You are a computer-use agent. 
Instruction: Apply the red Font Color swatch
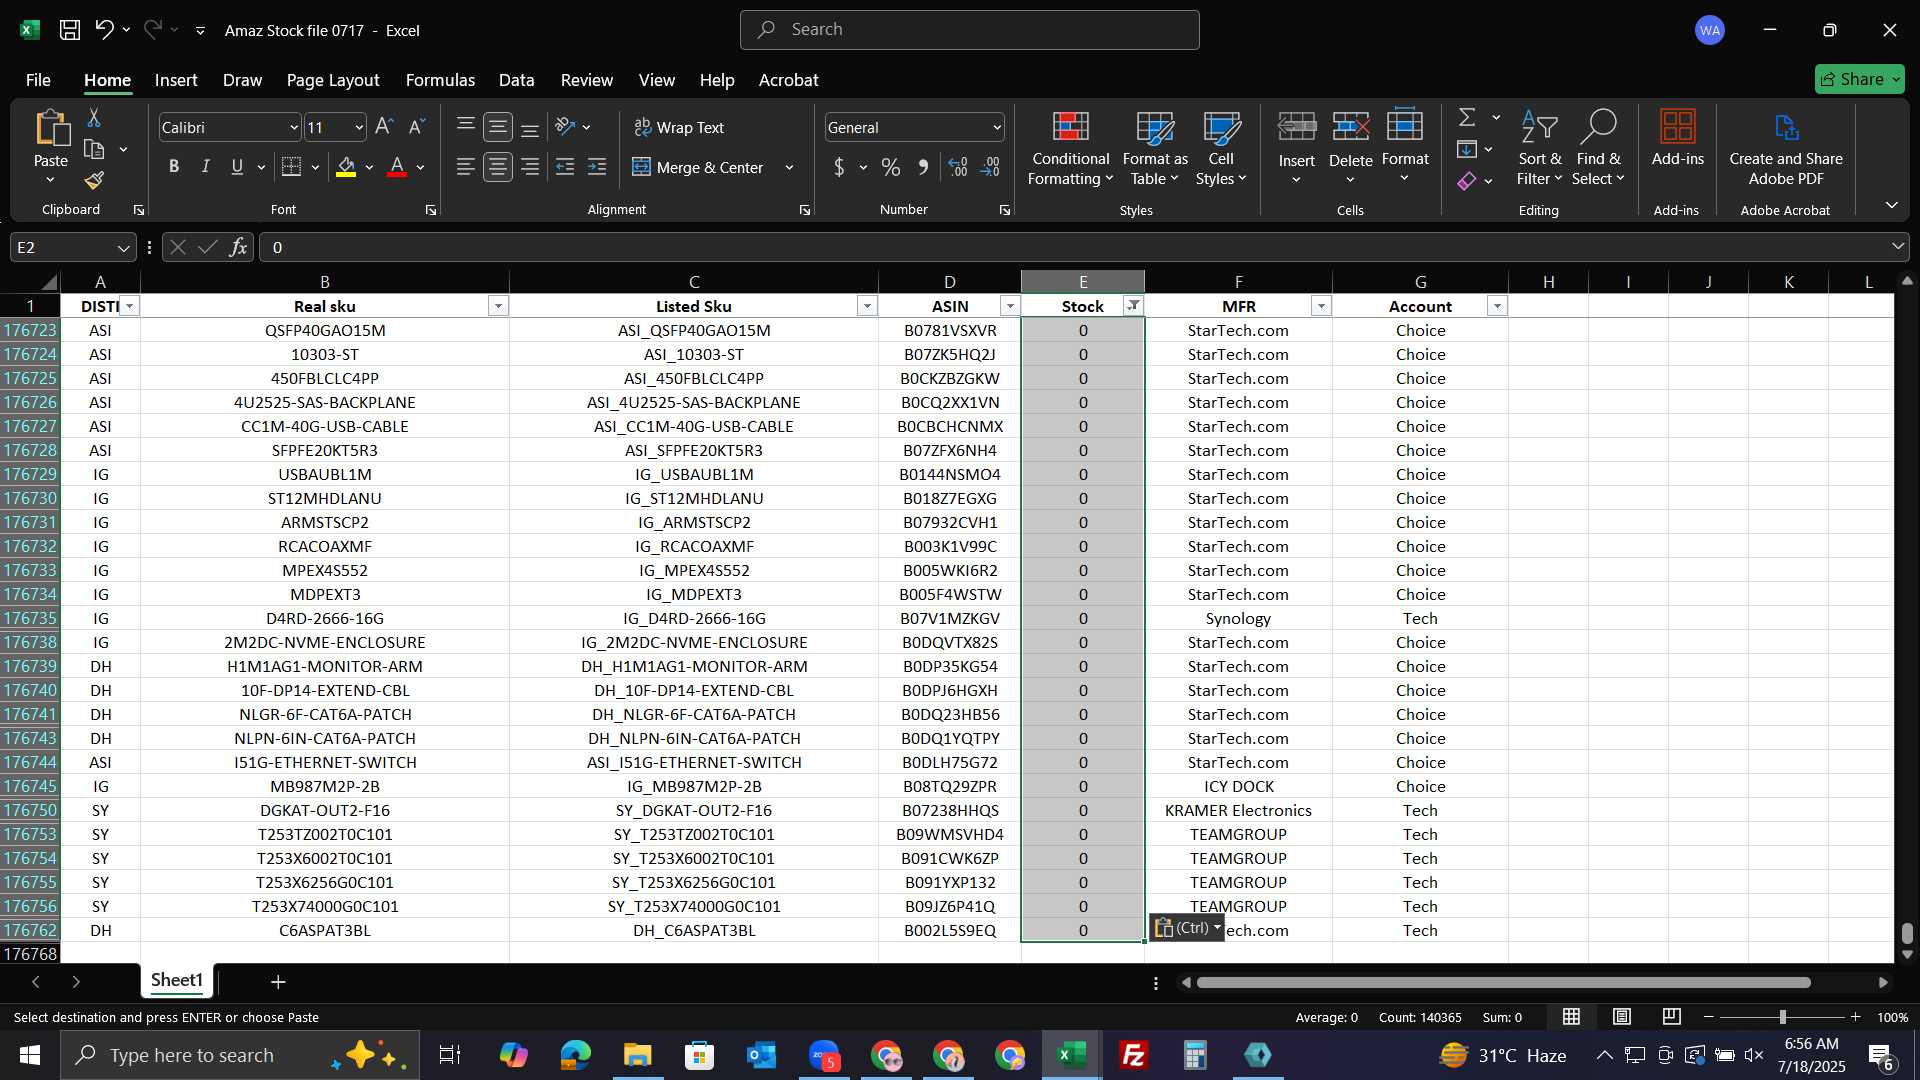tap(397, 167)
